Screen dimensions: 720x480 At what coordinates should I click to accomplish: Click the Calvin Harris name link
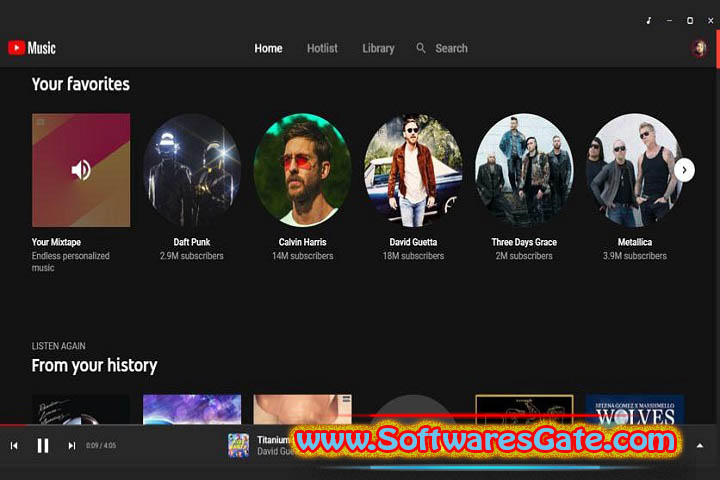[303, 242]
